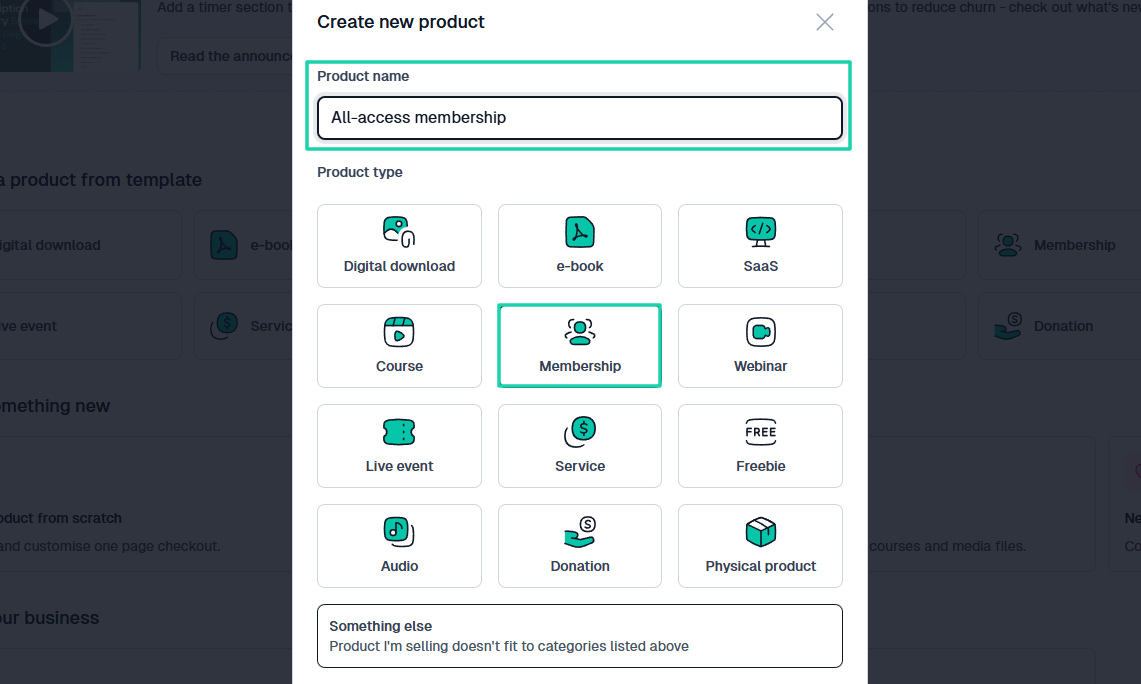
Task: Select the Webinar product type icon
Action: point(760,332)
